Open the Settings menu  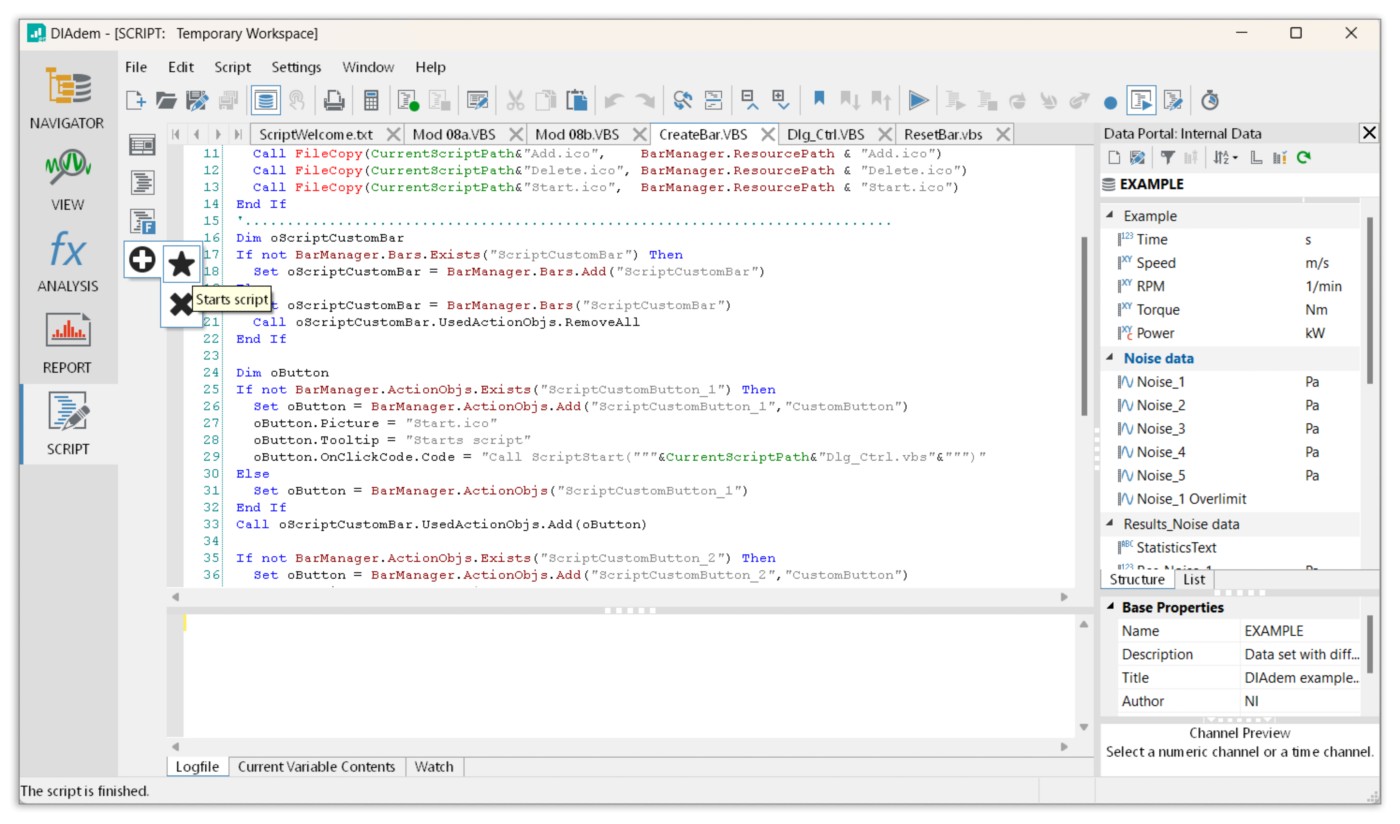(296, 67)
